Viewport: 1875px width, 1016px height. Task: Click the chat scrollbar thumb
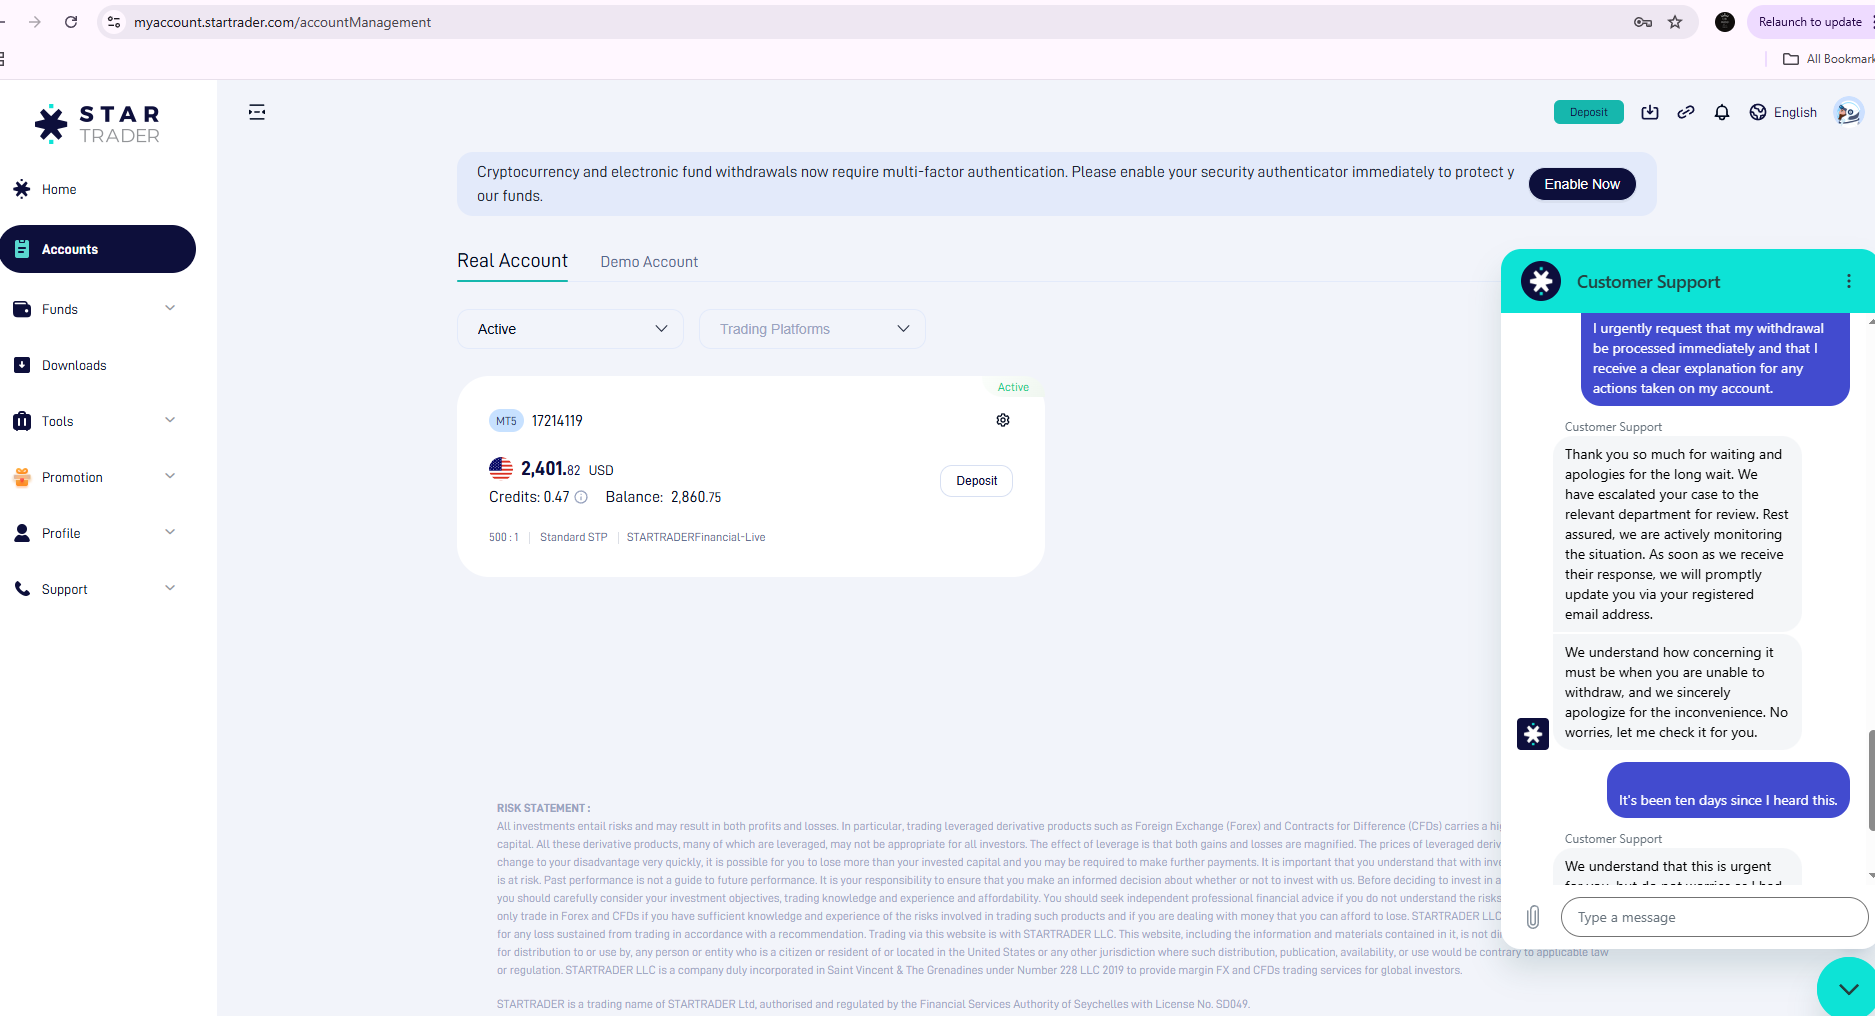coord(1871,780)
